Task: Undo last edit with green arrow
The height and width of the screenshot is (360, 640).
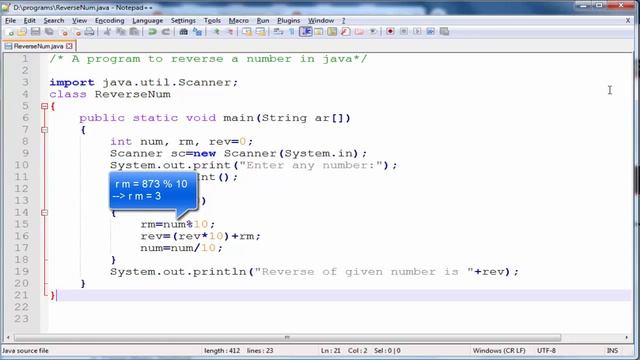Action: (152, 32)
